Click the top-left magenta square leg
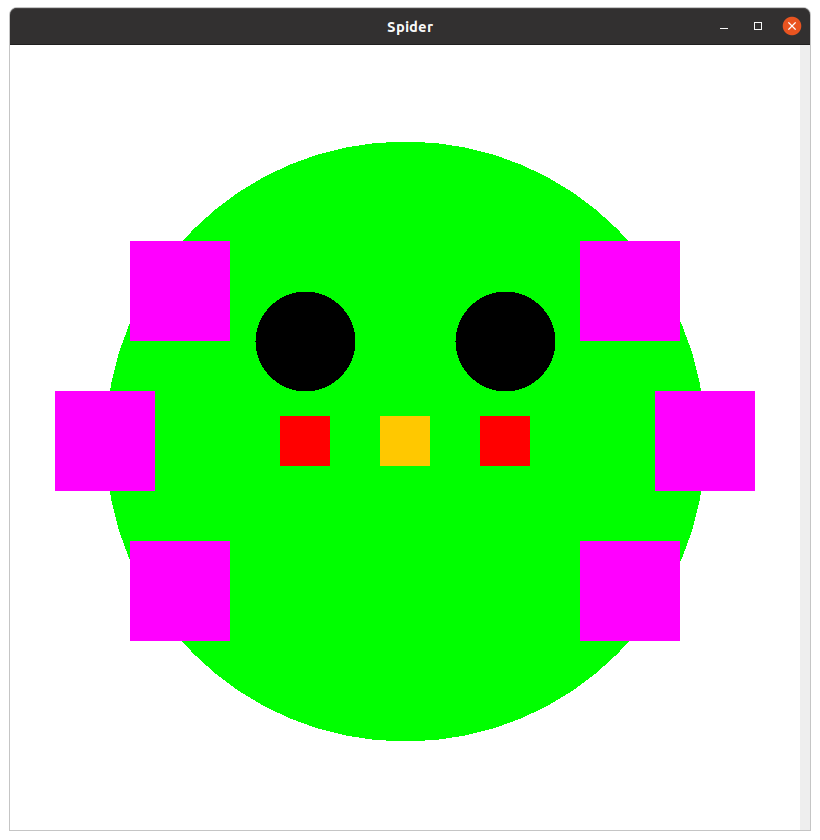820x840 pixels. pyautogui.click(x=180, y=291)
